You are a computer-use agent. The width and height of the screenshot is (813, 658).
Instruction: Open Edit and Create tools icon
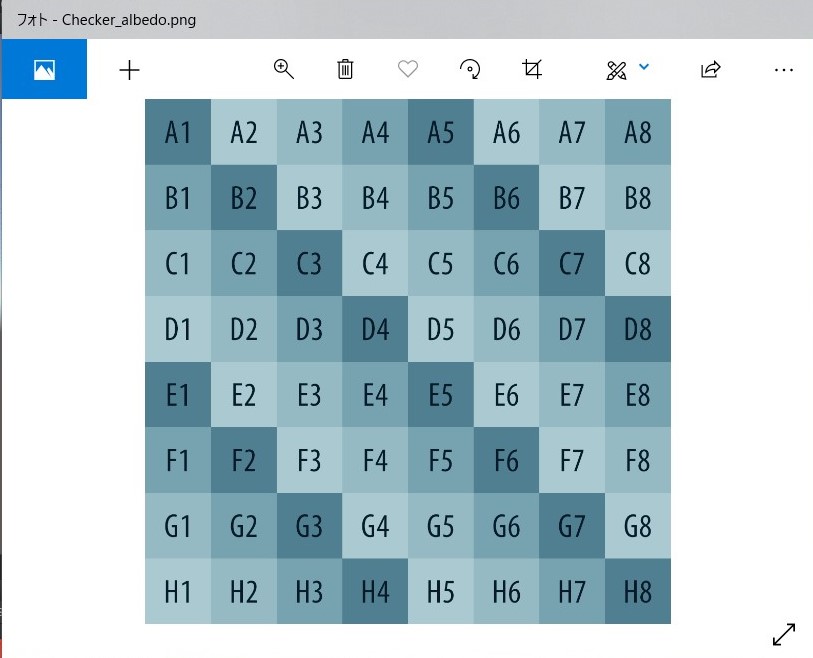point(616,70)
